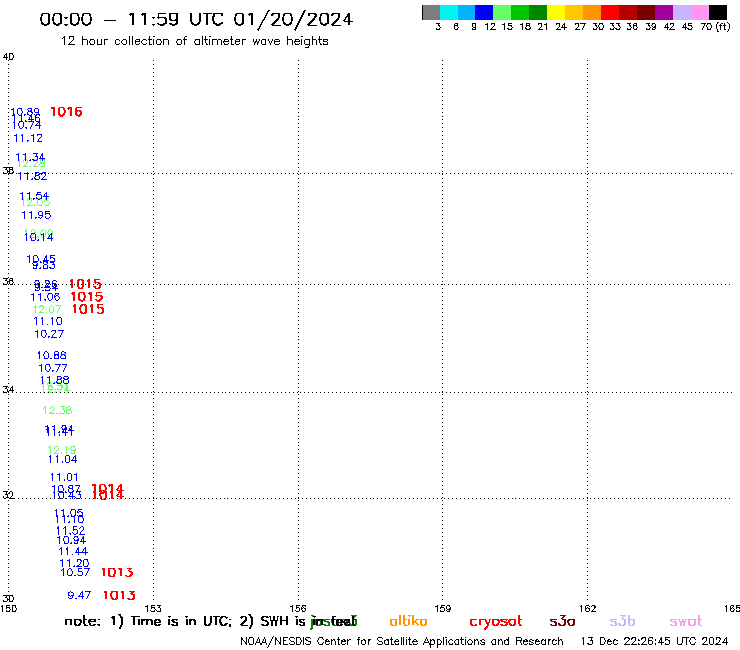Select the wave height reading 10.77
Screen dimensions: 740x650
(53, 368)
